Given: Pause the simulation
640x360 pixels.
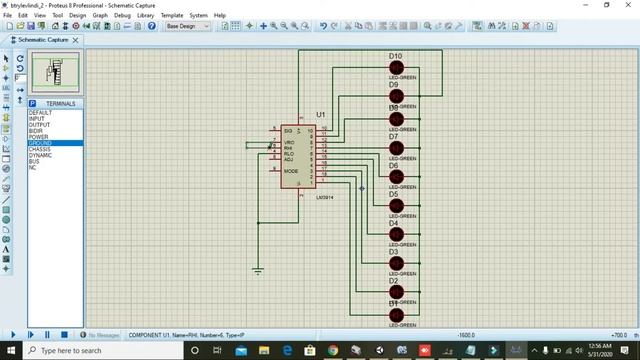Looking at the screenshot, I should (x=47, y=335).
